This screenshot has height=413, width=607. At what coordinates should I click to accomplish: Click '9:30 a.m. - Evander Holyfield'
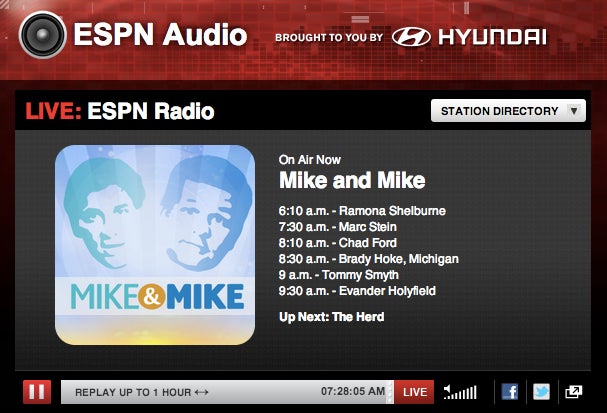coord(357,291)
